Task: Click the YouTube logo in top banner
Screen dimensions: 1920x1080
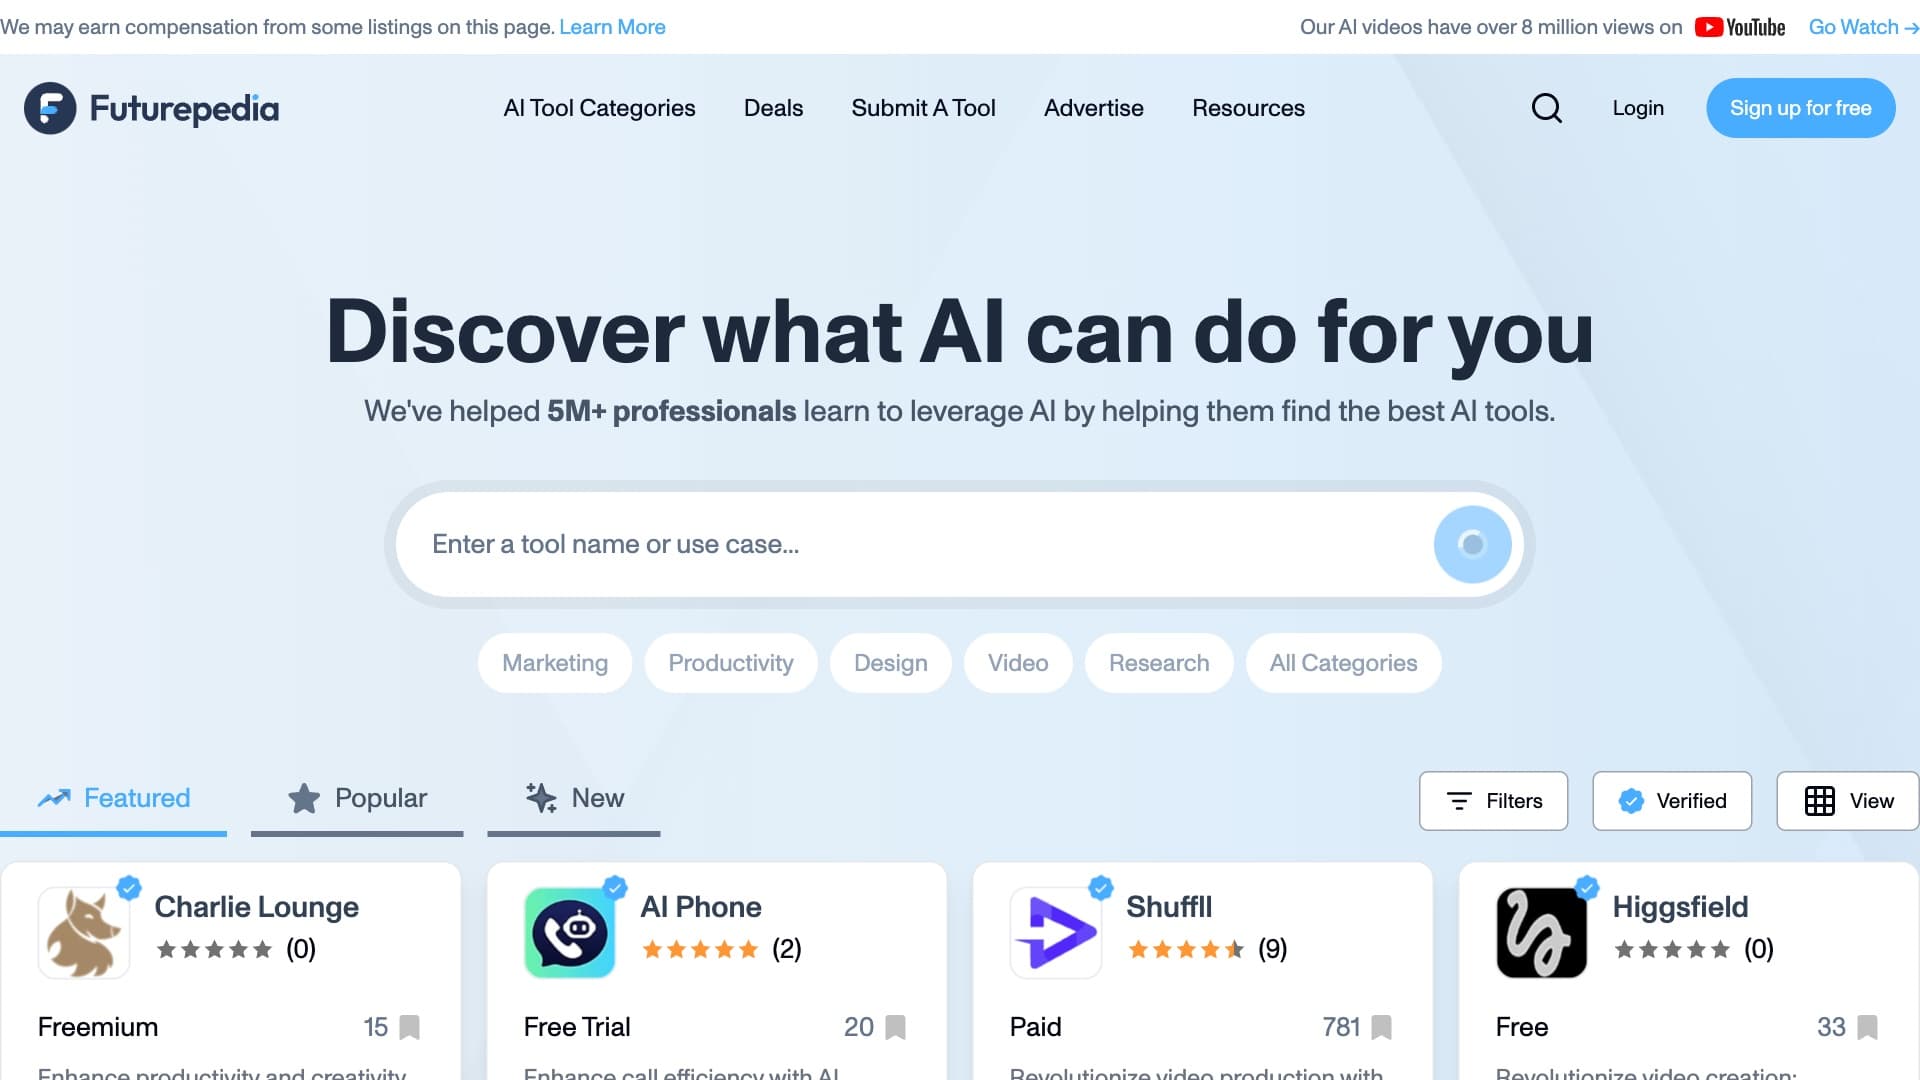Action: click(x=1740, y=27)
